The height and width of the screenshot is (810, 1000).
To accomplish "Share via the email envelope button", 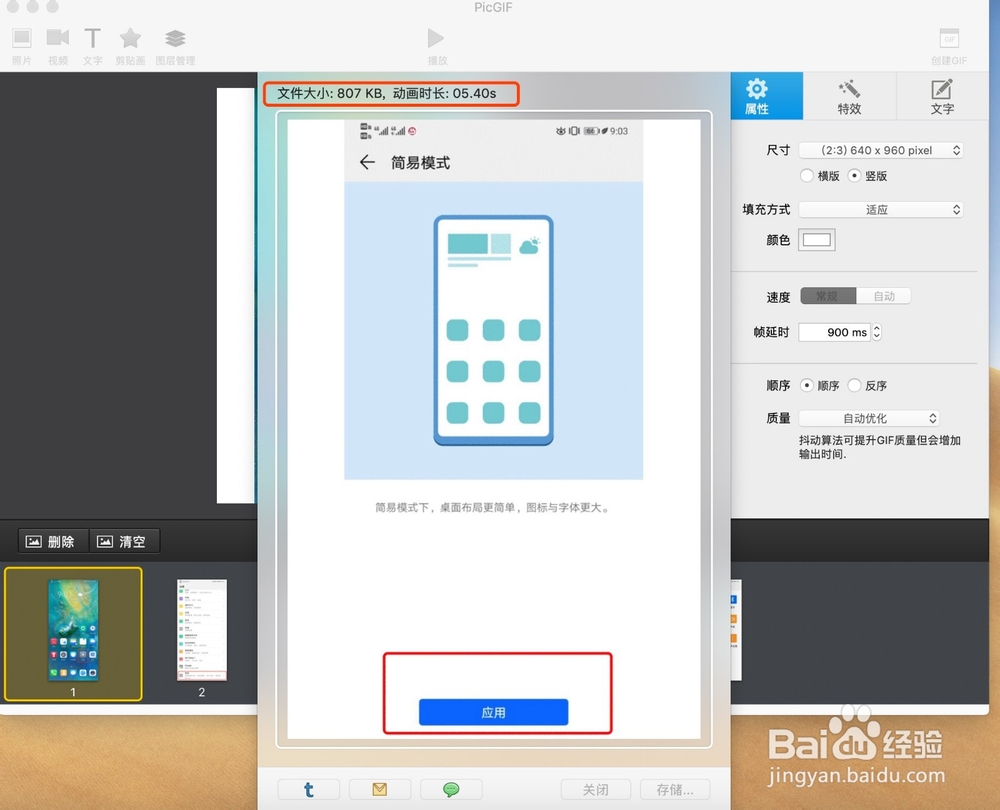I will tap(379, 790).
